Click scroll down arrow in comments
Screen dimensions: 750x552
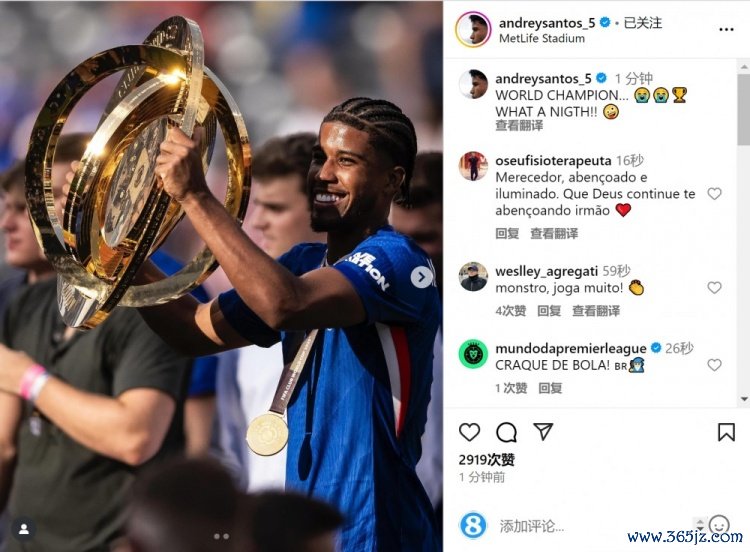[744, 398]
